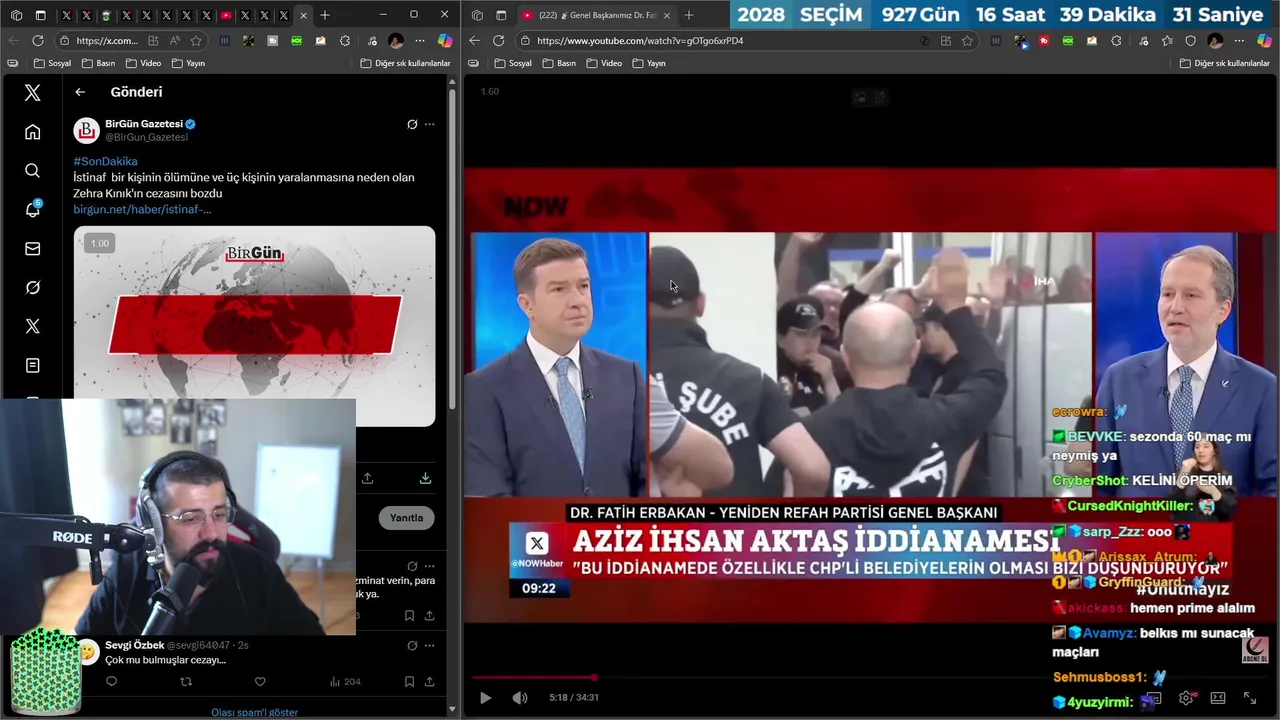1280x720 pixels.
Task: Open workspaces icon in YouTube browser window
Action: [477, 15]
